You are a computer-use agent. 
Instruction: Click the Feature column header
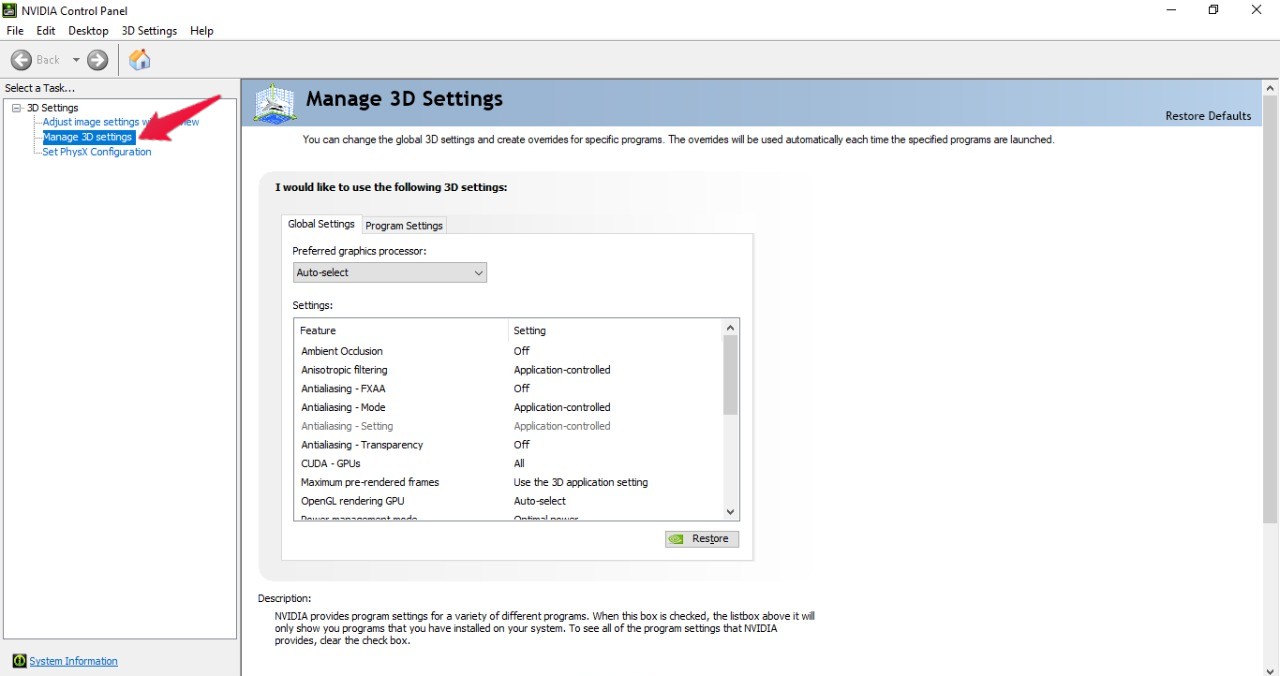[401, 330]
